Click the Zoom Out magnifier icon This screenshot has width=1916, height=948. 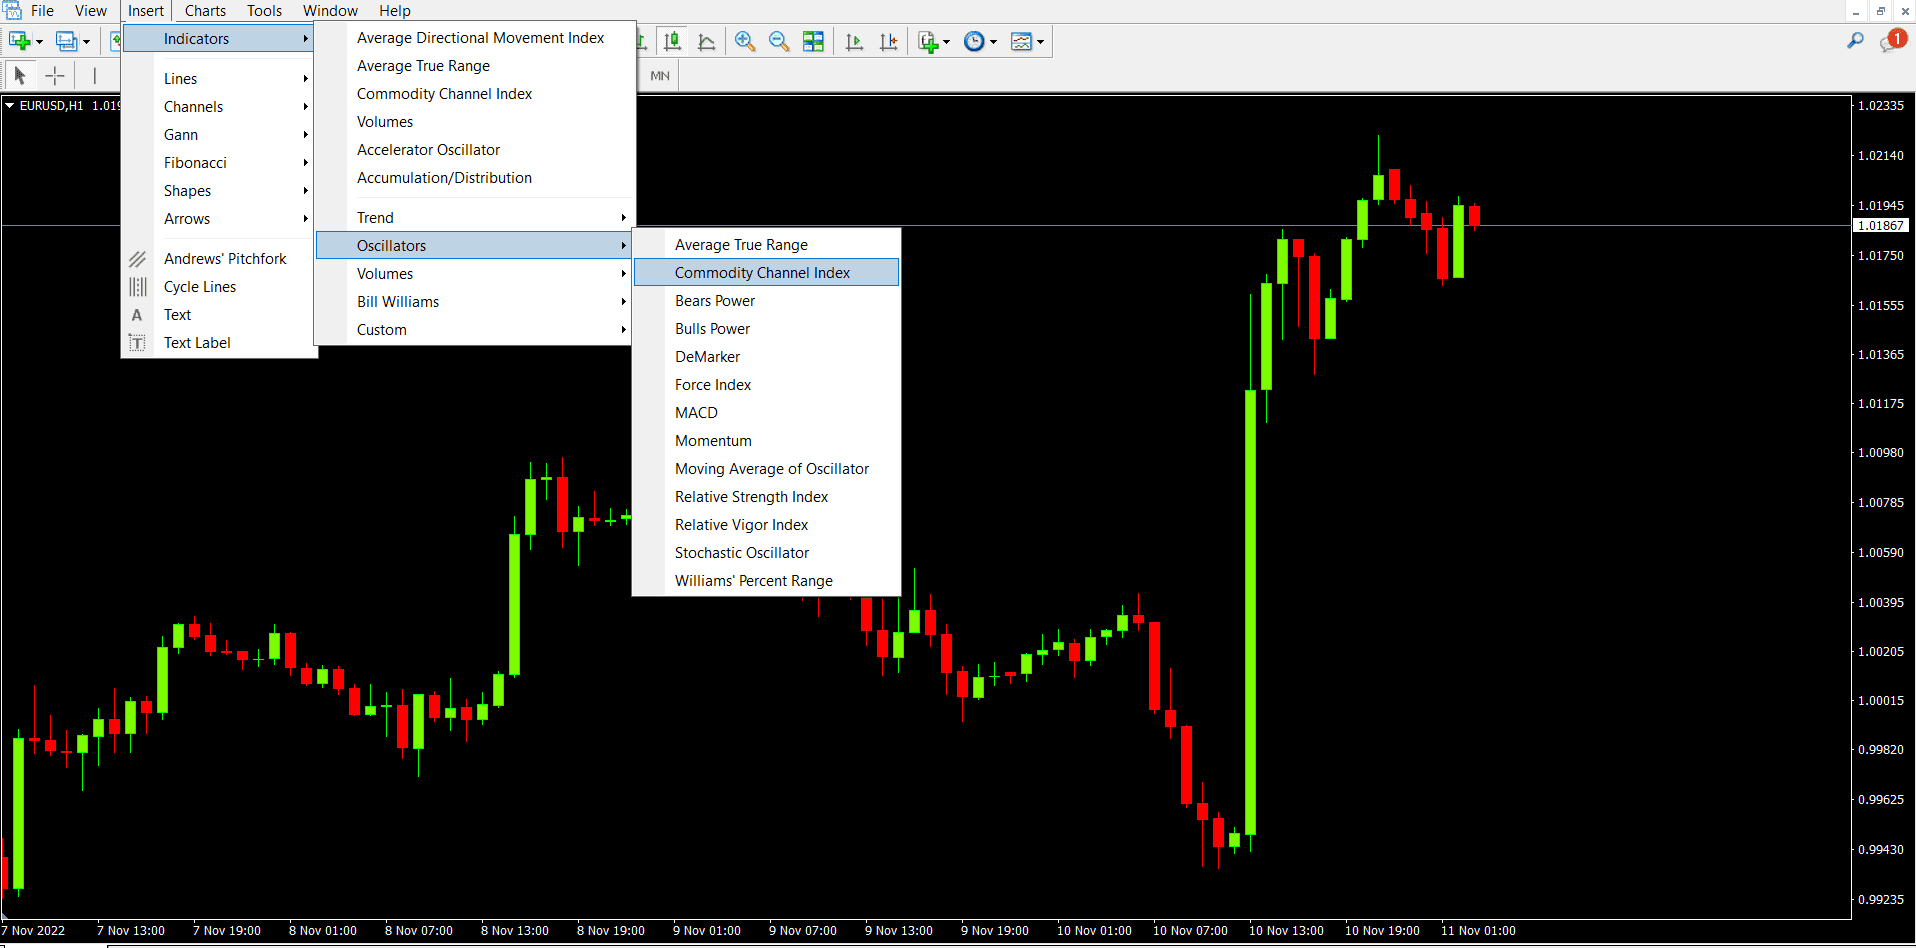click(779, 41)
